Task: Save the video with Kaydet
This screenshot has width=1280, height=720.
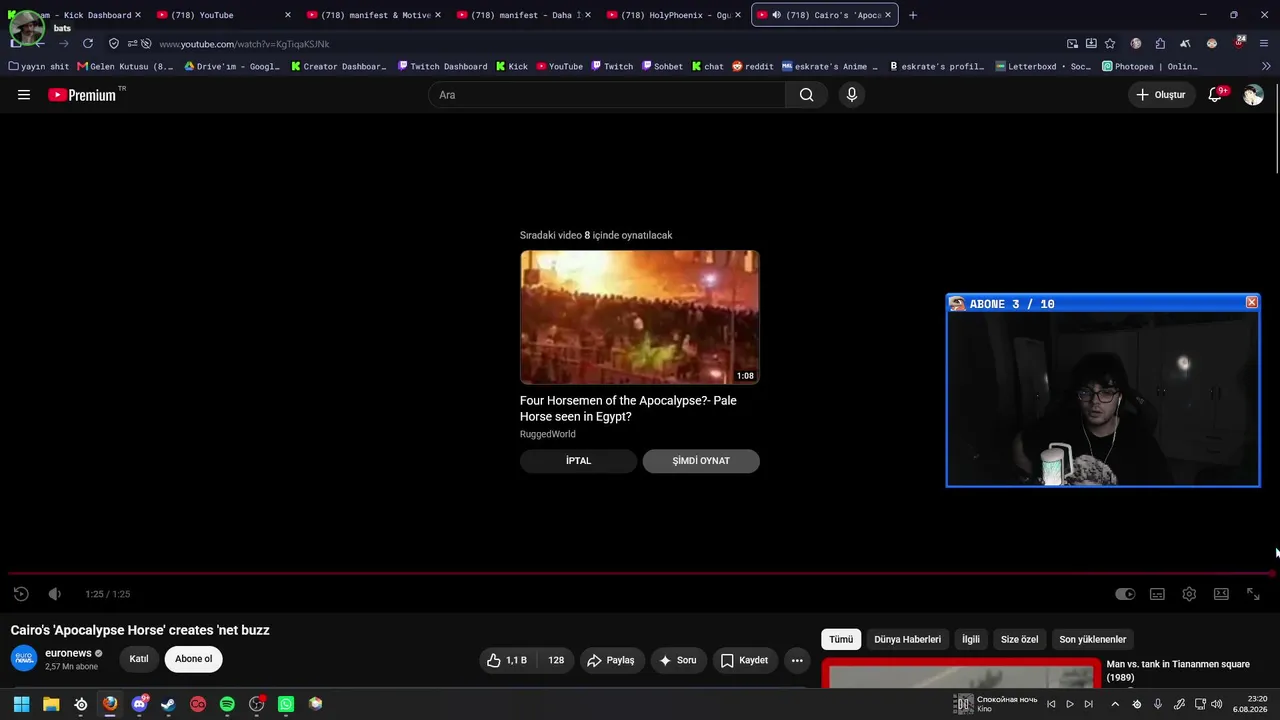Action: pyautogui.click(x=744, y=660)
